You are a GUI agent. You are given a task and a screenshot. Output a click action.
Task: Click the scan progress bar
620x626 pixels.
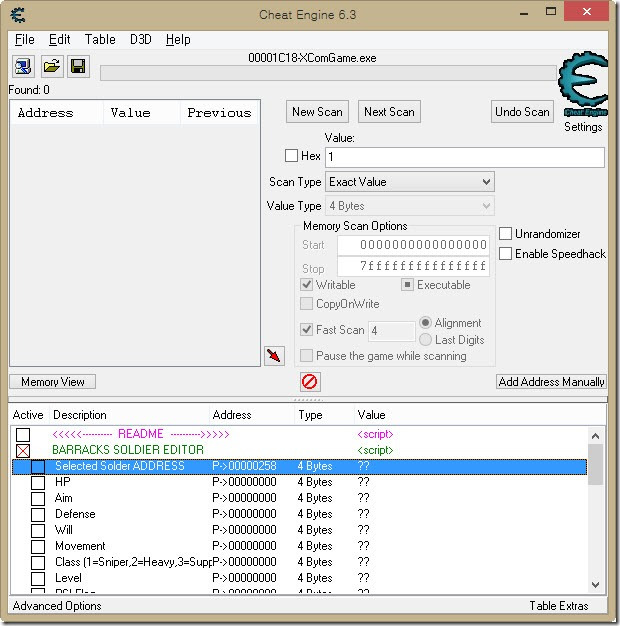tap(328, 73)
